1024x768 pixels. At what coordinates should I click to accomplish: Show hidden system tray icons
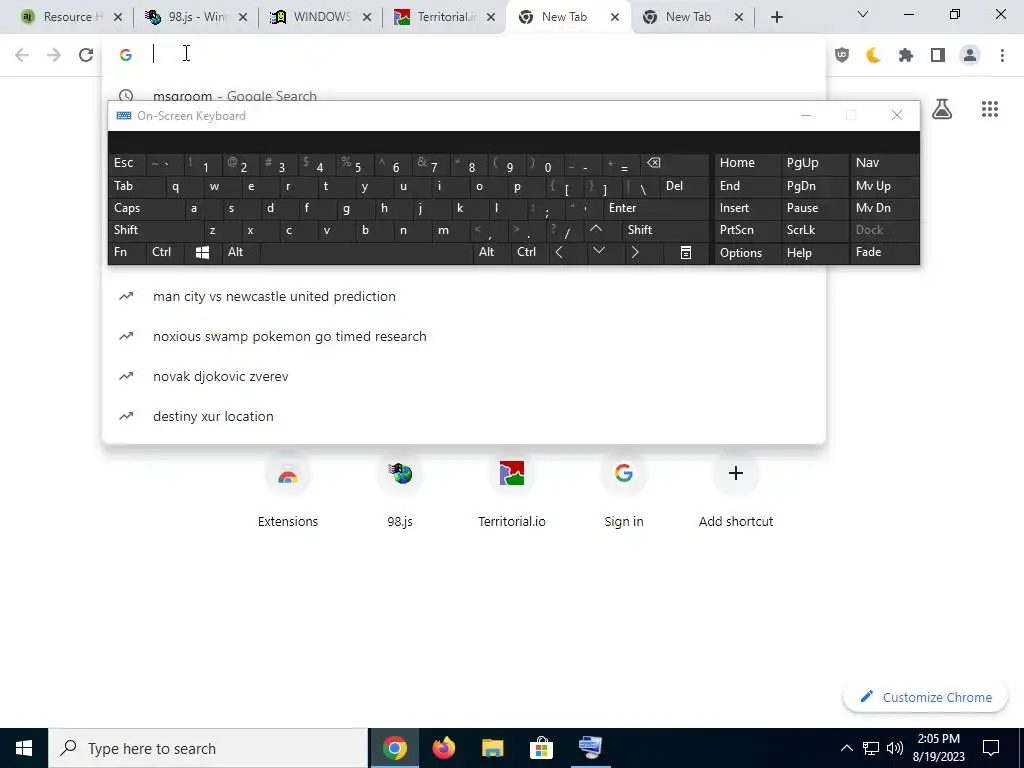846,748
